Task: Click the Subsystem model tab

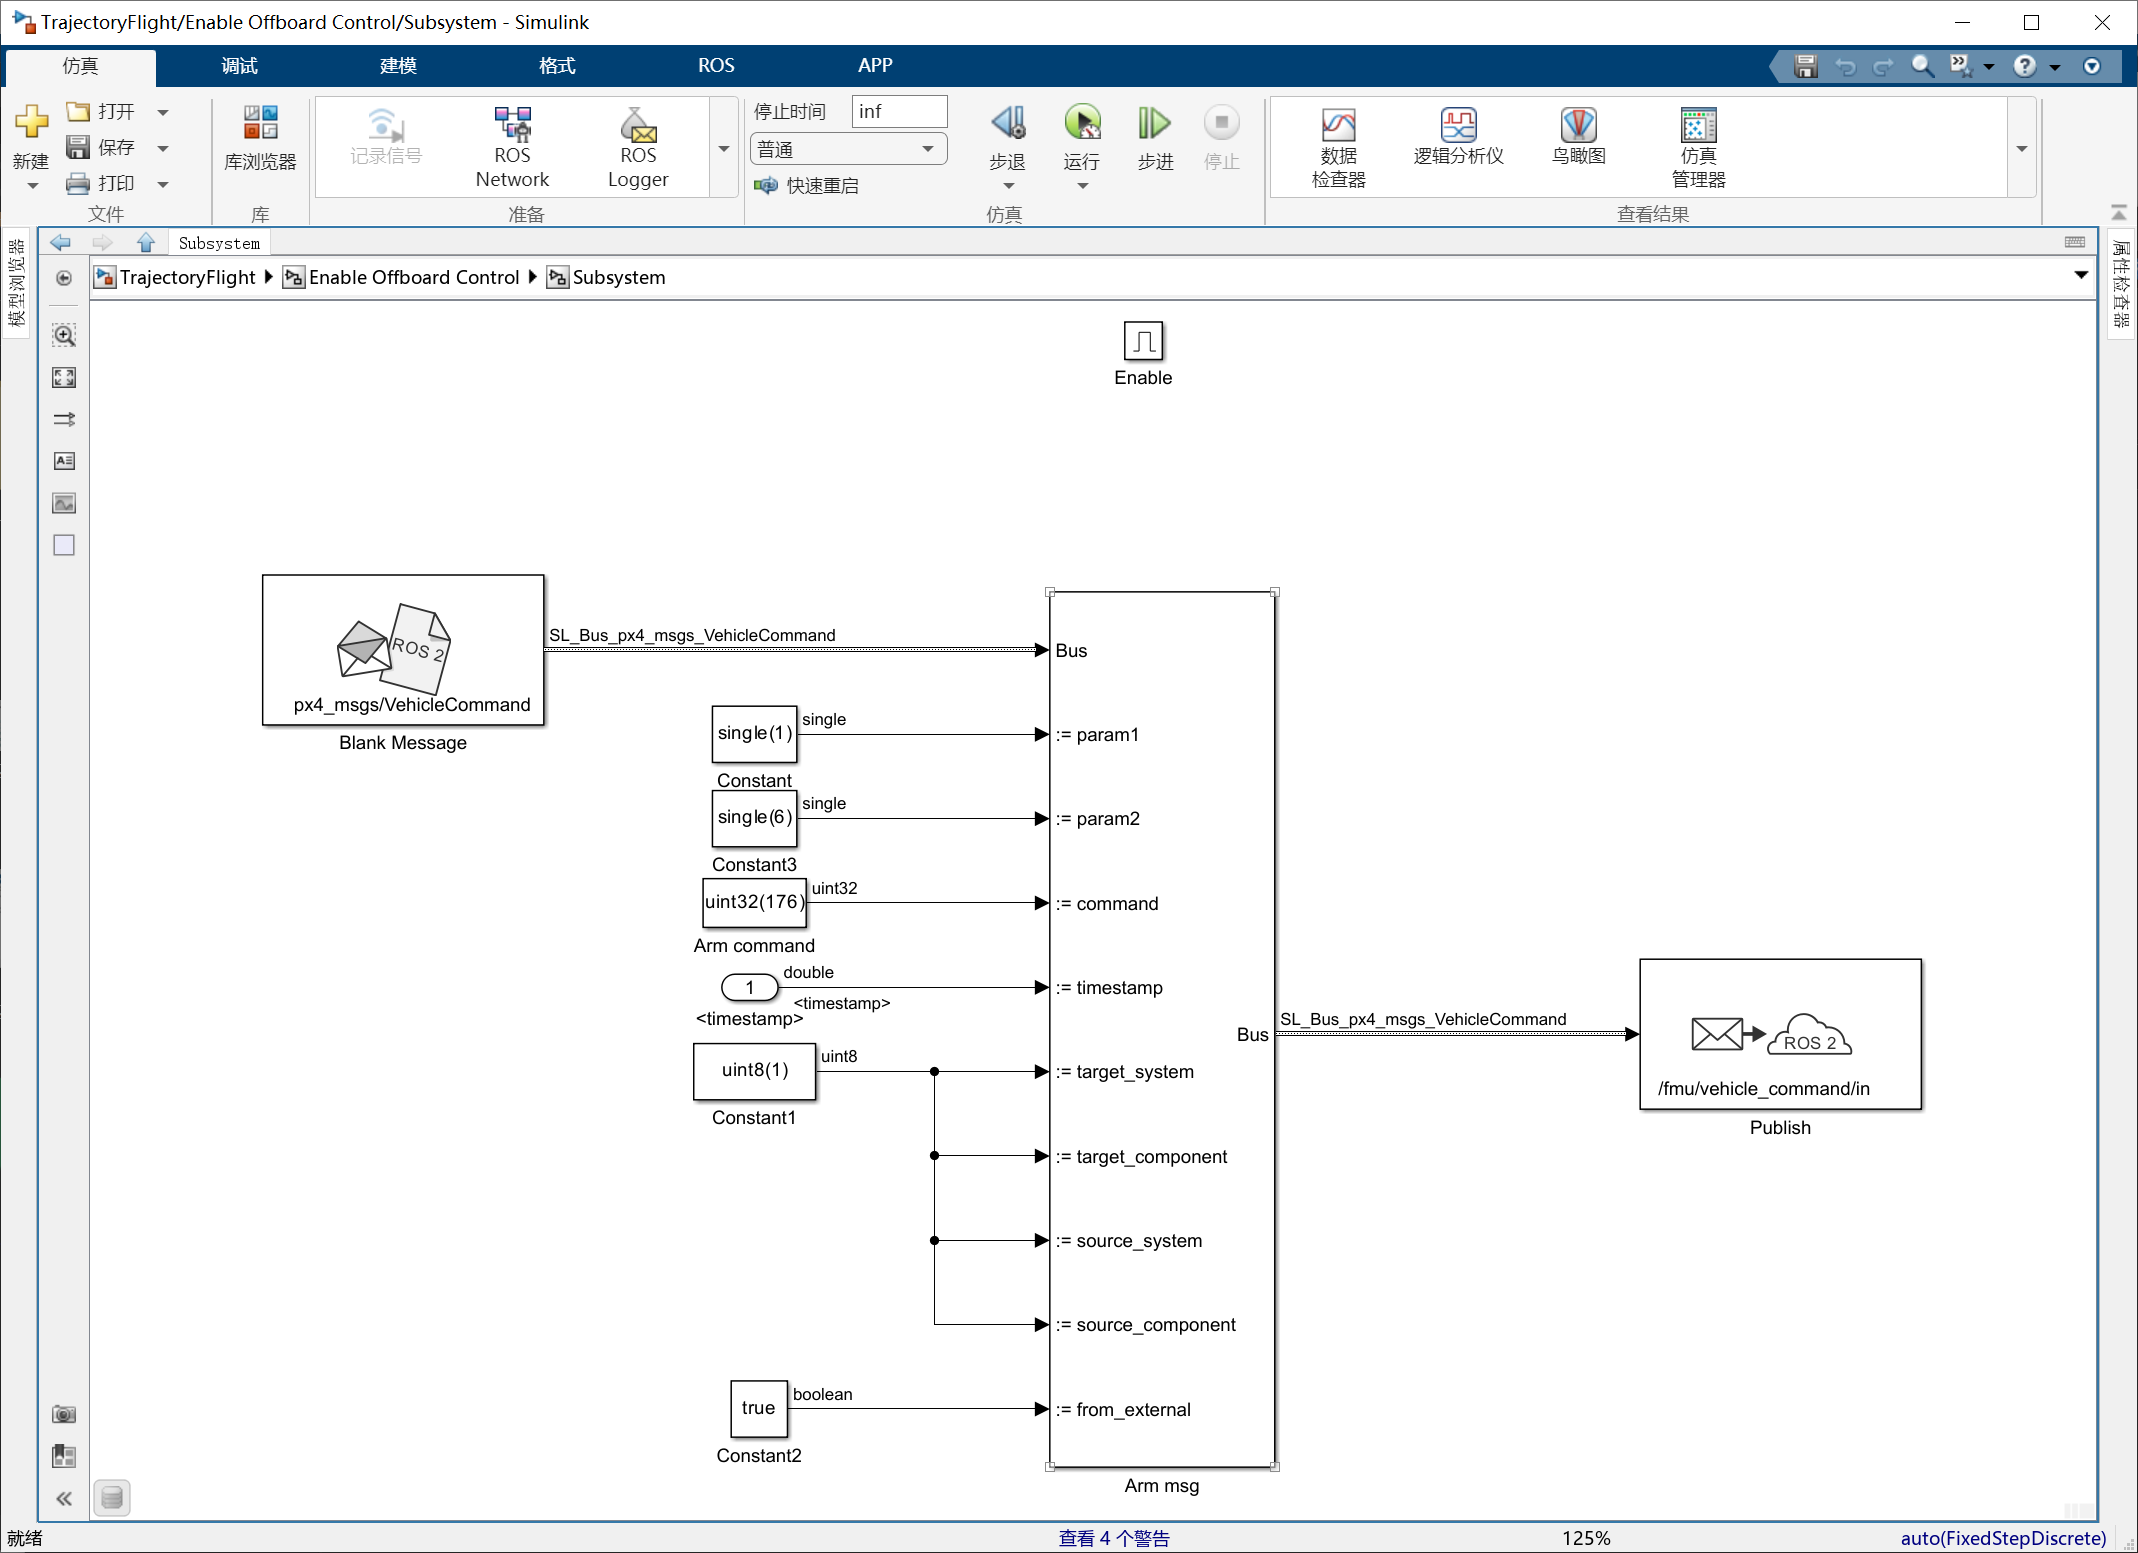Action: click(x=219, y=243)
